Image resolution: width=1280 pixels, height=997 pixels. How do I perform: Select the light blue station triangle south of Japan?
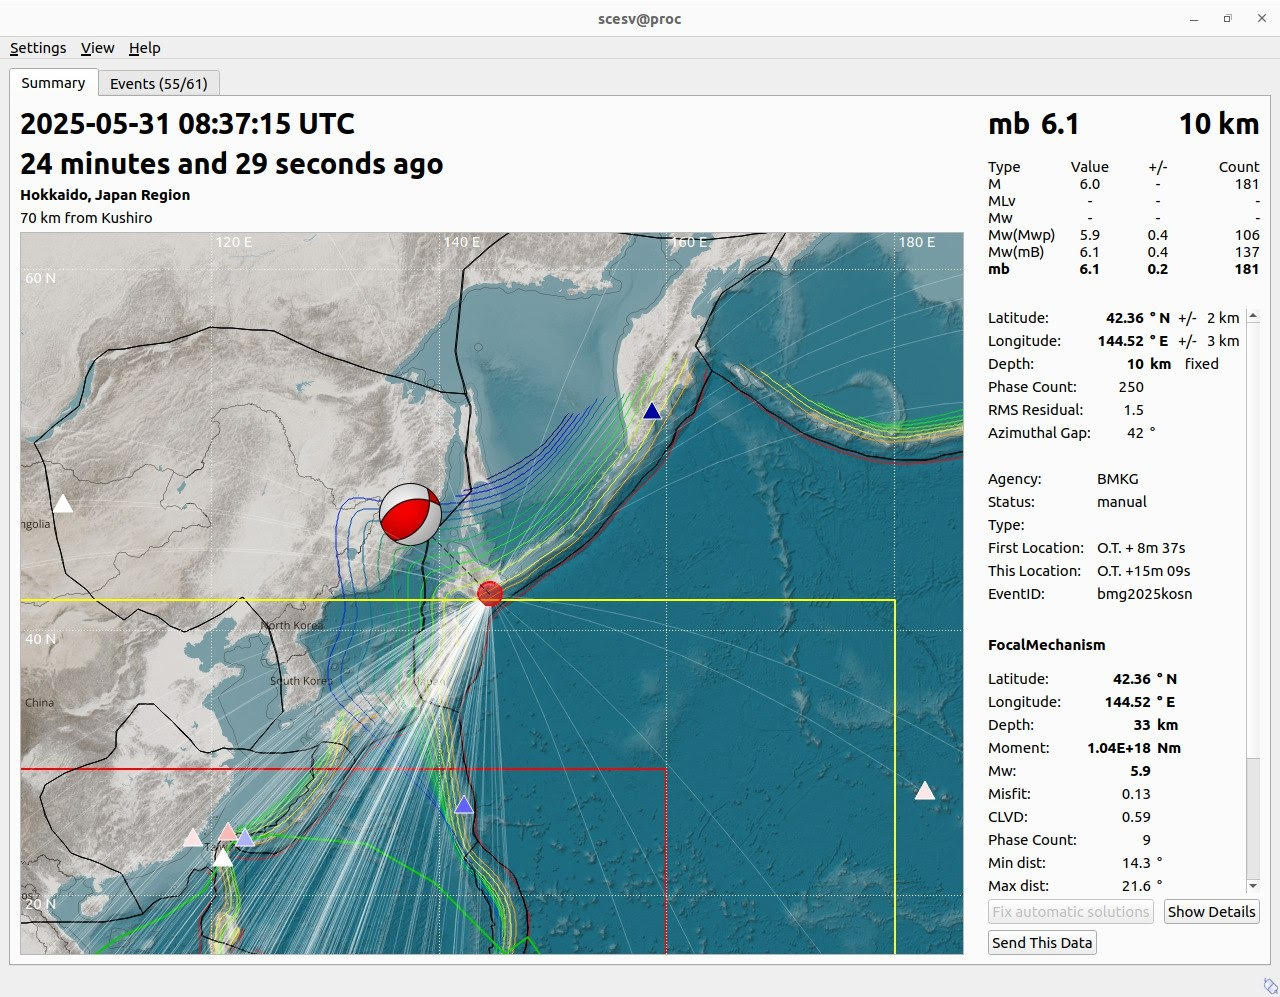pyautogui.click(x=463, y=804)
